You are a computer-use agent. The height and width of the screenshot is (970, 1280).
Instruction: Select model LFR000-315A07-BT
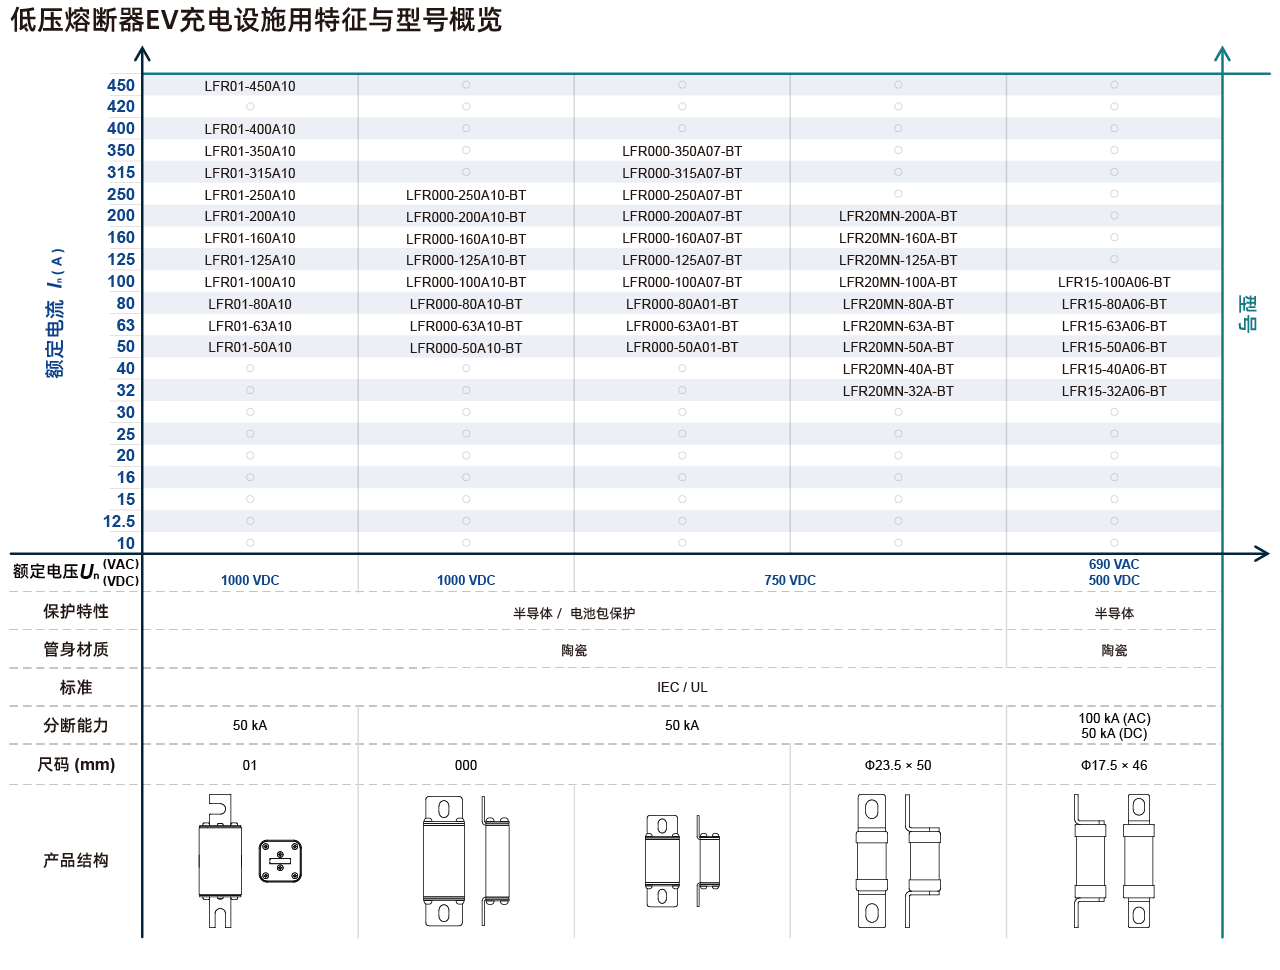tap(682, 173)
